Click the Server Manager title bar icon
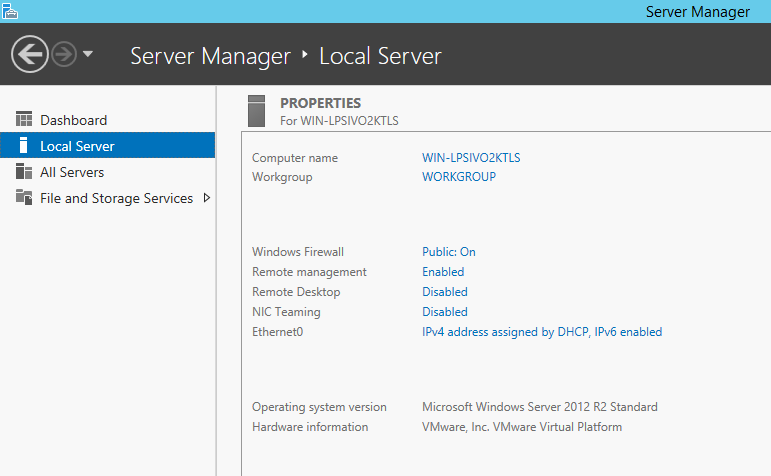 (x=9, y=10)
